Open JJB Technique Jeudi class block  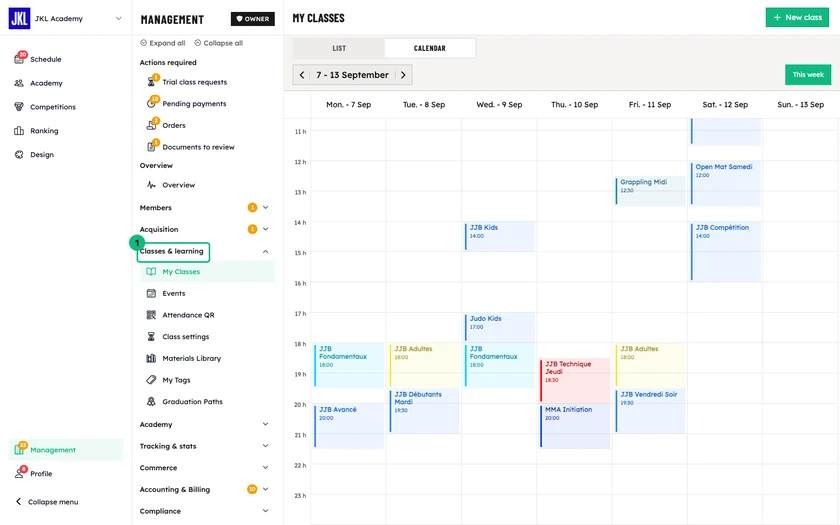tap(575, 380)
